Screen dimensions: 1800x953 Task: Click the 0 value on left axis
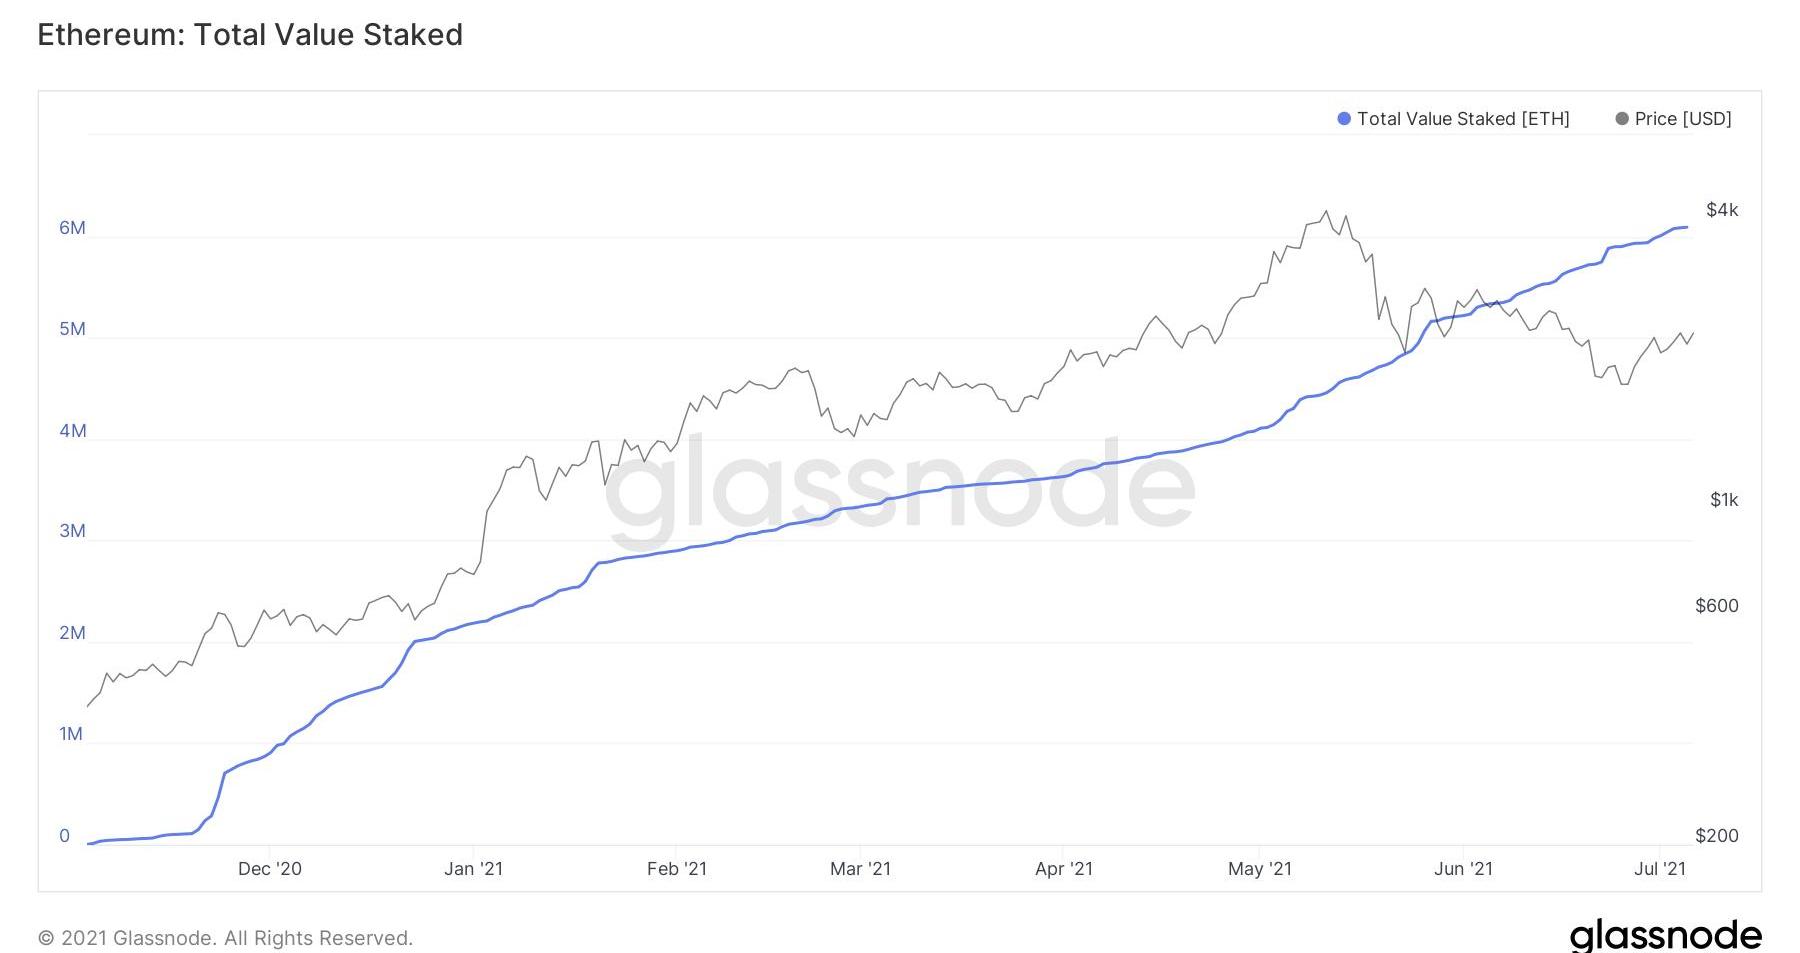coord(65,836)
